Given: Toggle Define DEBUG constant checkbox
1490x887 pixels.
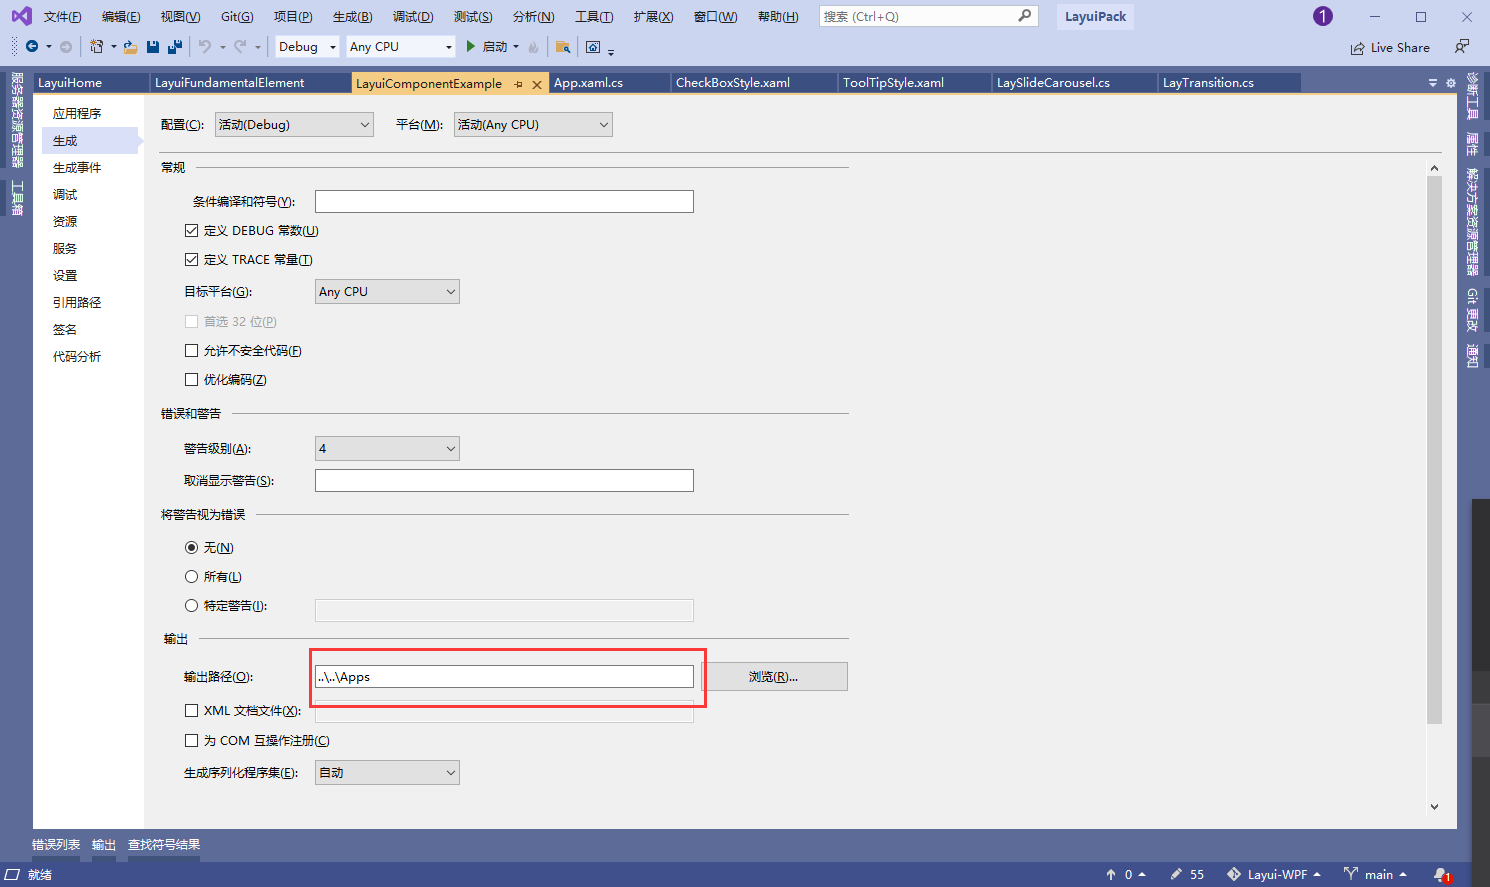Looking at the screenshot, I should click(x=191, y=230).
